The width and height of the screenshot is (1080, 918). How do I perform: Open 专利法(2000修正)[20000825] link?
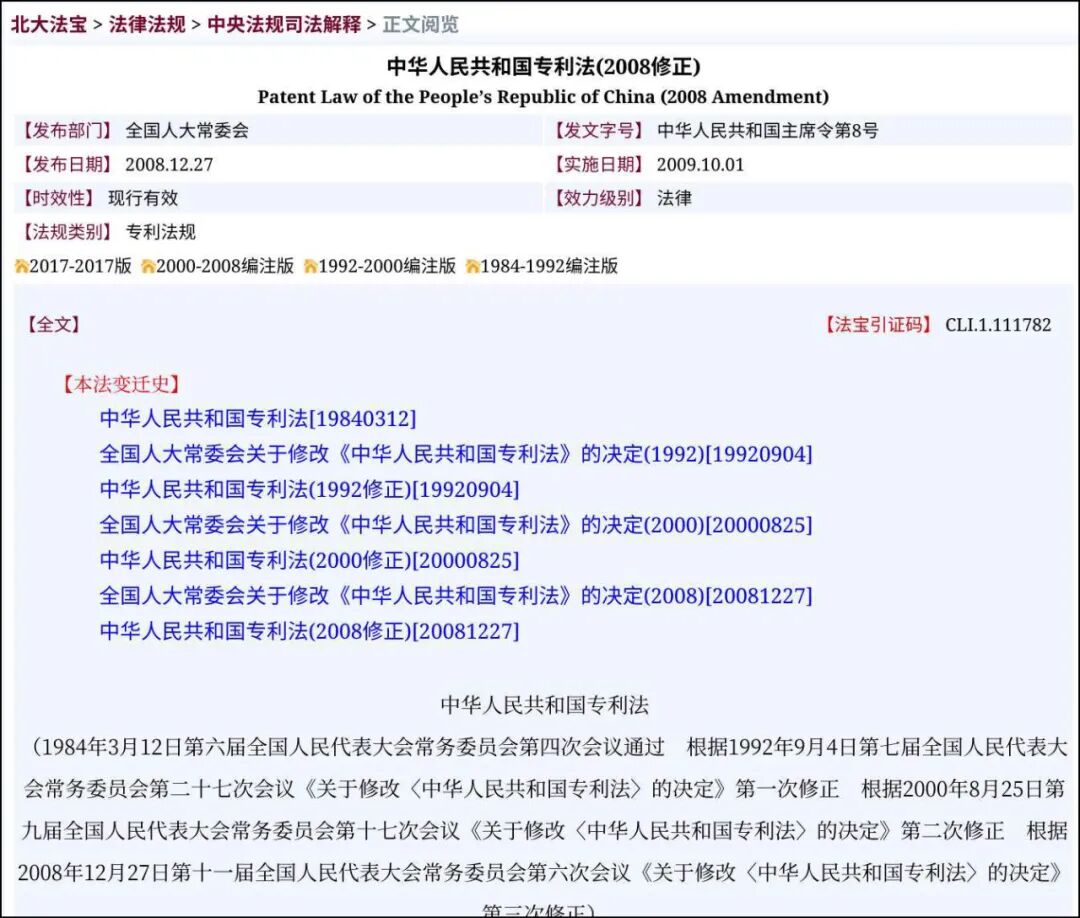point(308,560)
